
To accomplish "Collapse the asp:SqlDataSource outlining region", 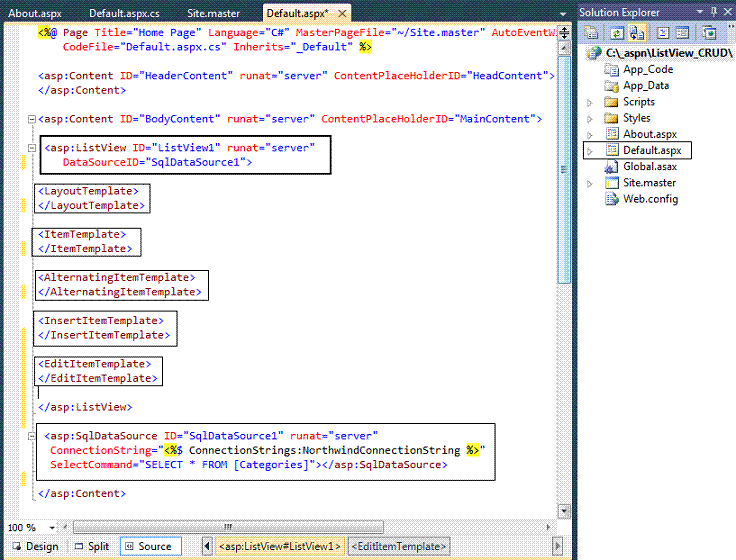I will [x=31, y=436].
